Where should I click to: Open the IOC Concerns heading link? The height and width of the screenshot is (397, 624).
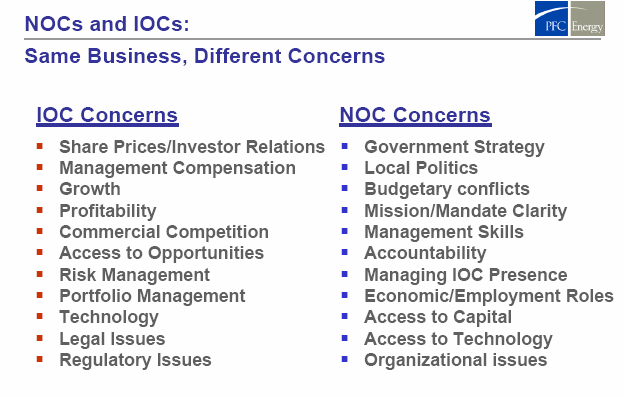(107, 115)
